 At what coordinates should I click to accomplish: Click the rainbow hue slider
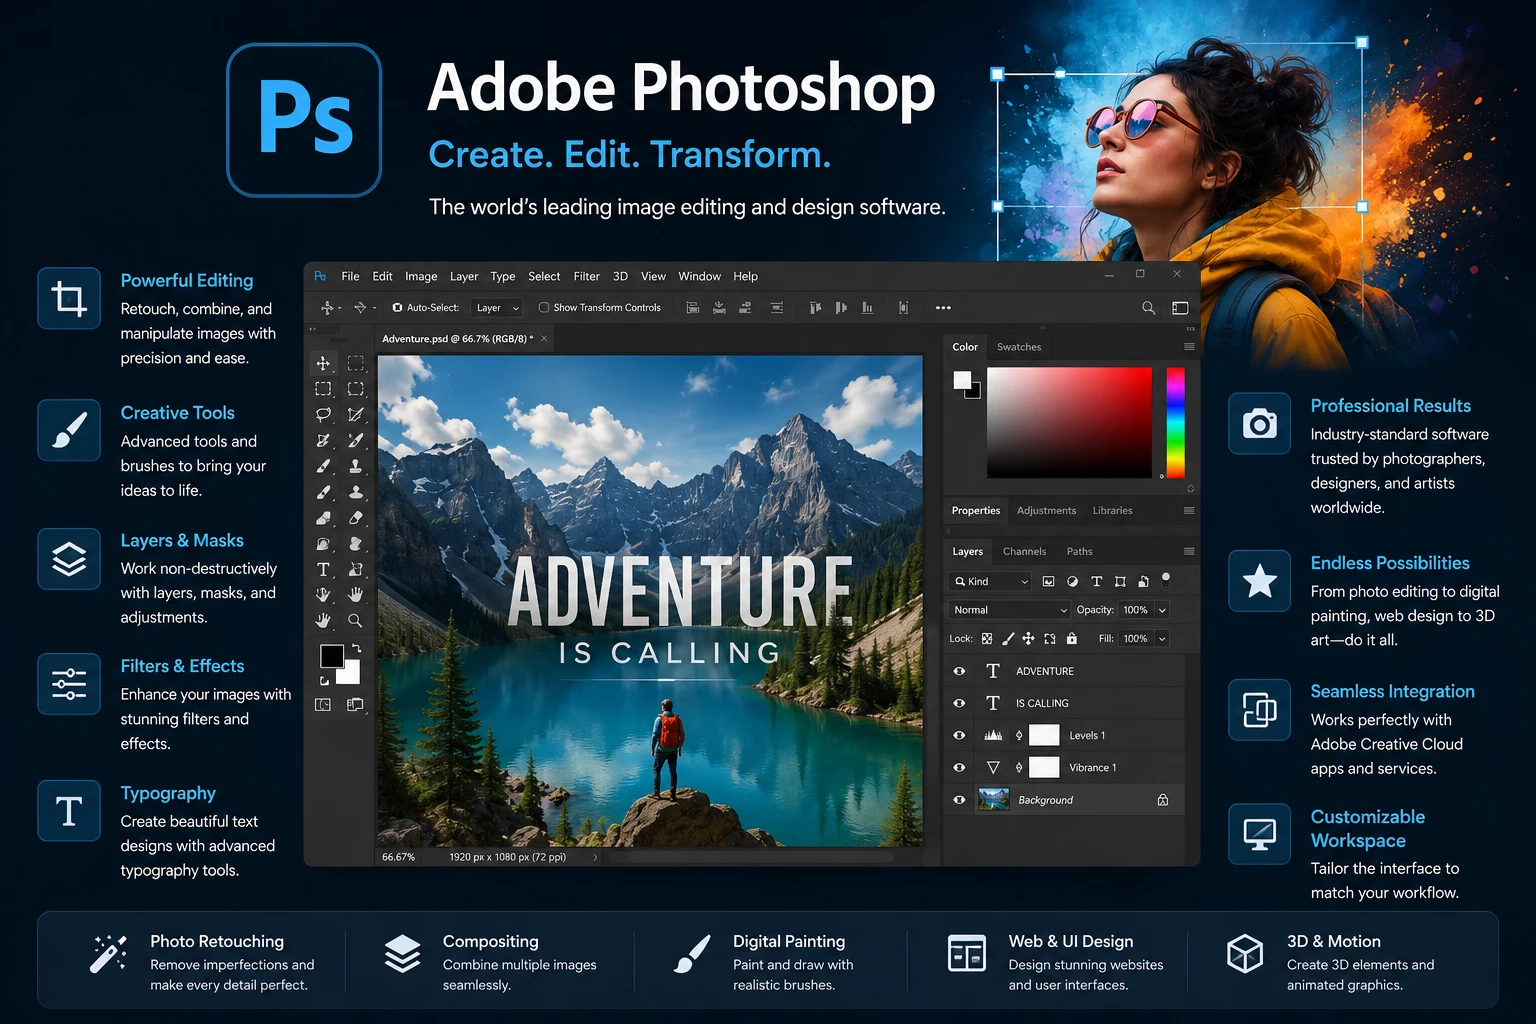[x=1176, y=422]
